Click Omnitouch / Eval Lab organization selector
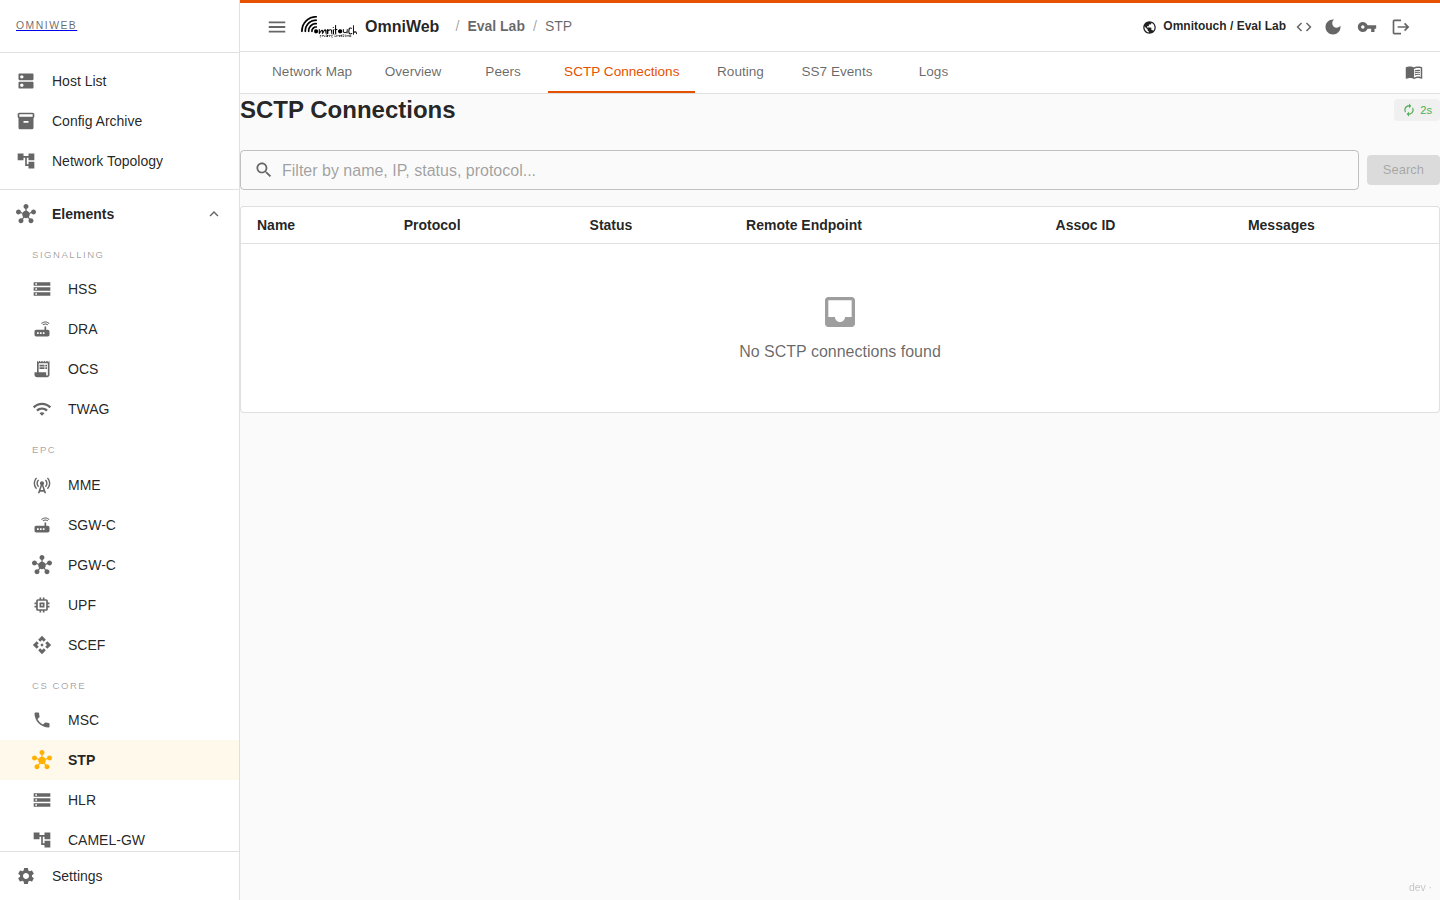This screenshot has width=1440, height=900. 1214,26
